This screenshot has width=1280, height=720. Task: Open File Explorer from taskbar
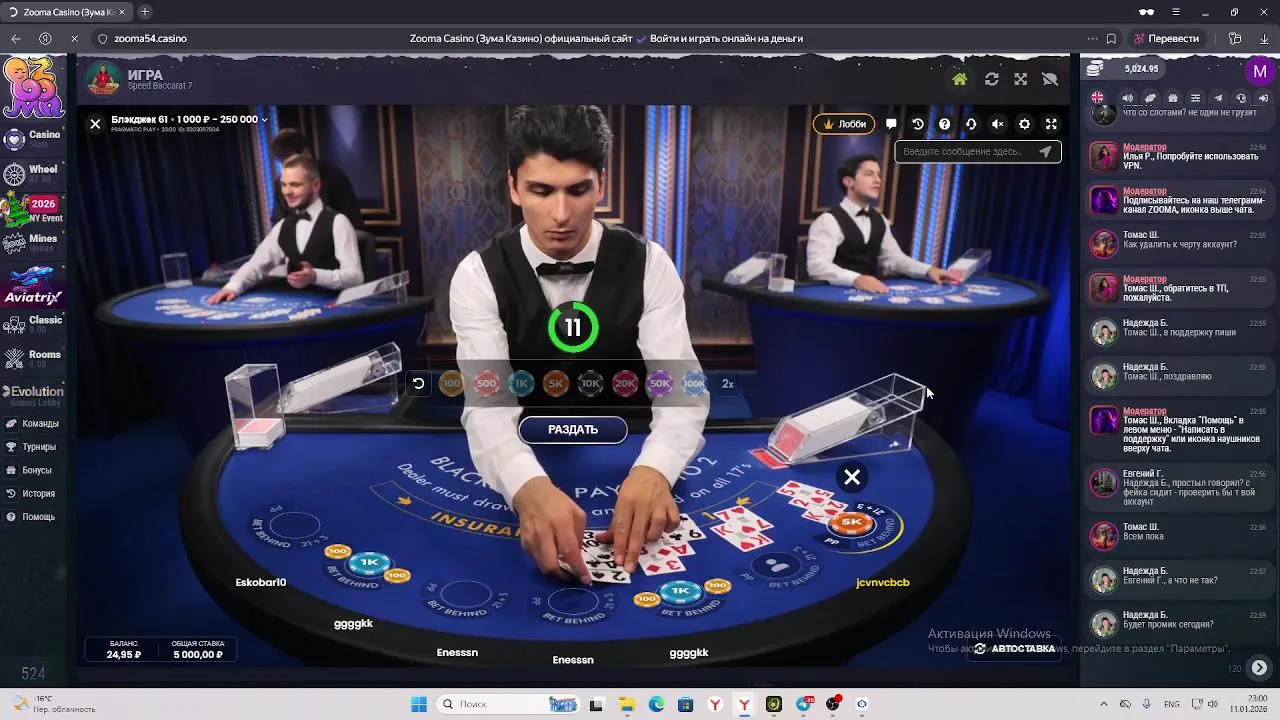(627, 704)
